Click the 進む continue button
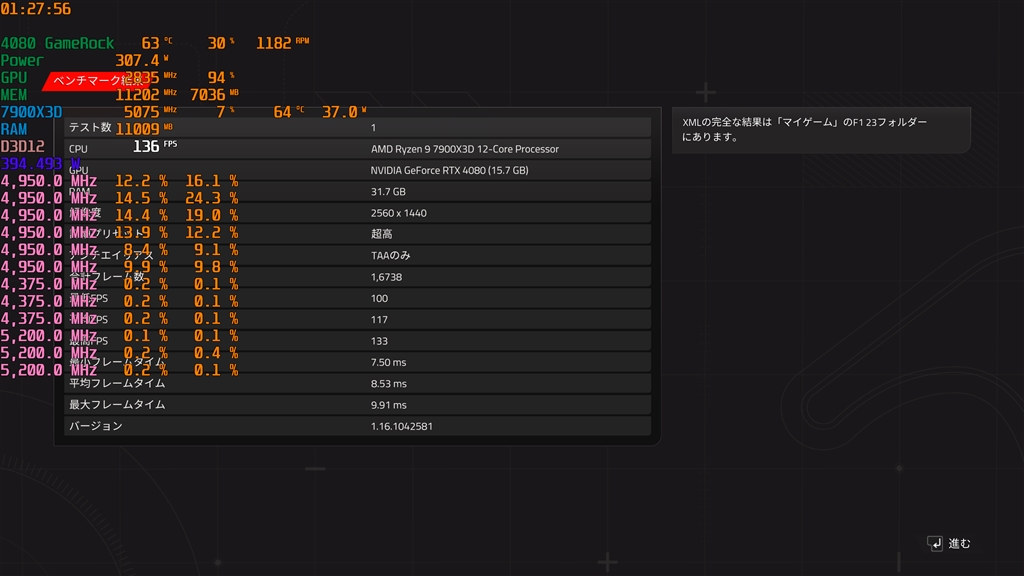 point(949,543)
